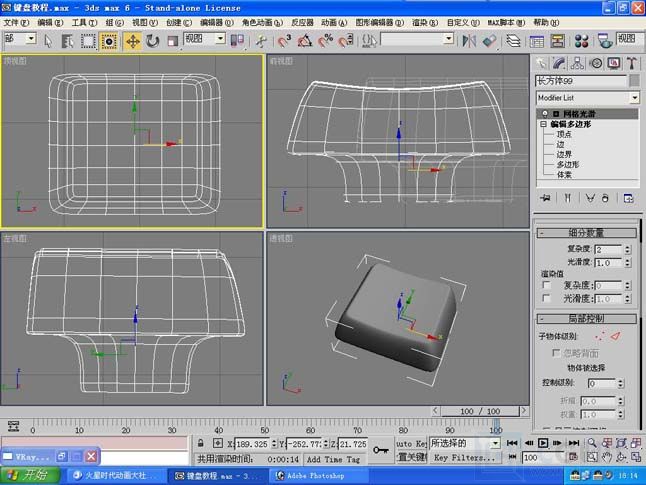This screenshot has width=646, height=485.
Task: Select the Move tool in the toolbar
Action: [132, 40]
